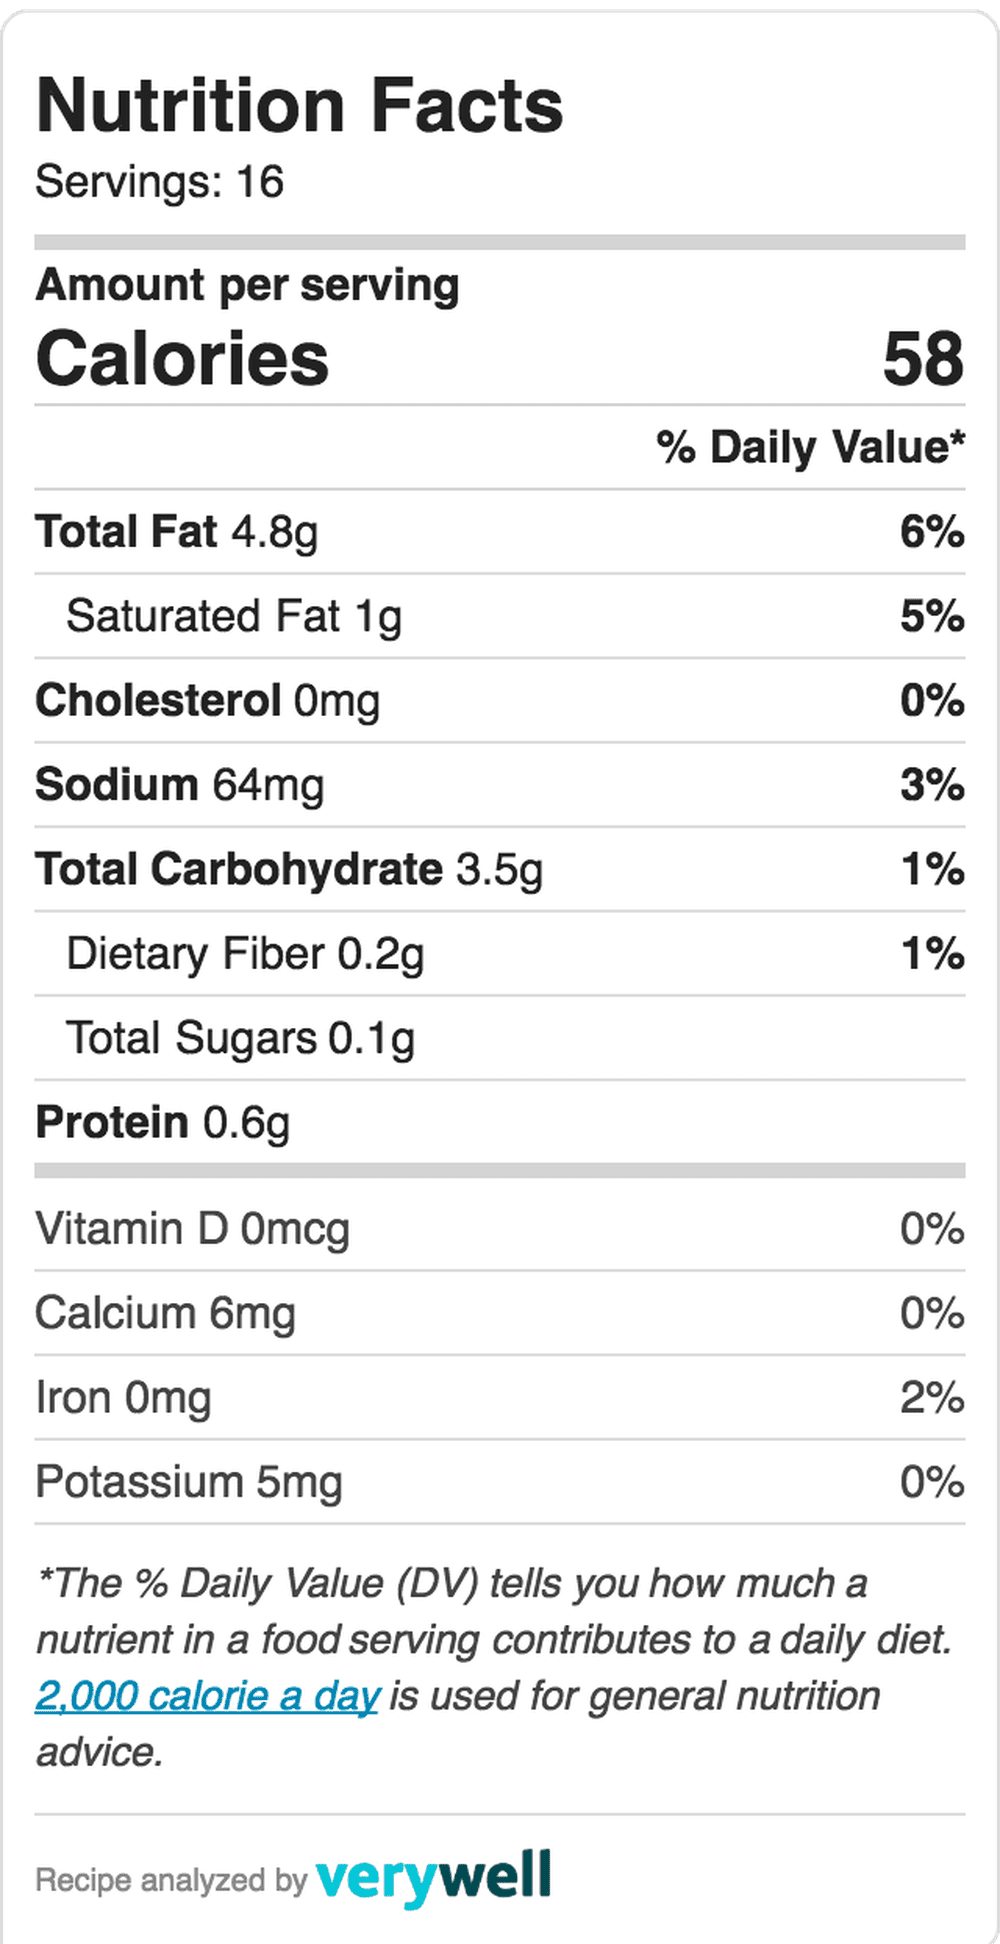Viewport: 1000px width, 1944px height.
Task: Select the Nutrition Facts heading
Action: point(300,105)
